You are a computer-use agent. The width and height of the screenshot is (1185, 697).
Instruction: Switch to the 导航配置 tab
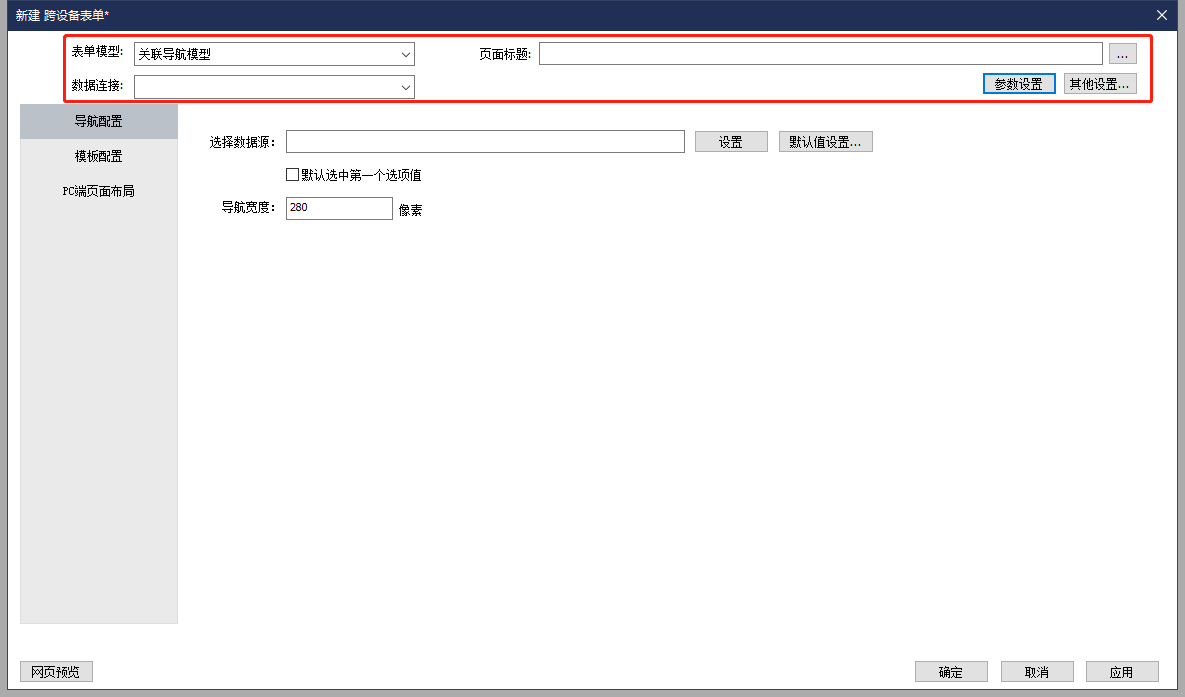point(98,122)
